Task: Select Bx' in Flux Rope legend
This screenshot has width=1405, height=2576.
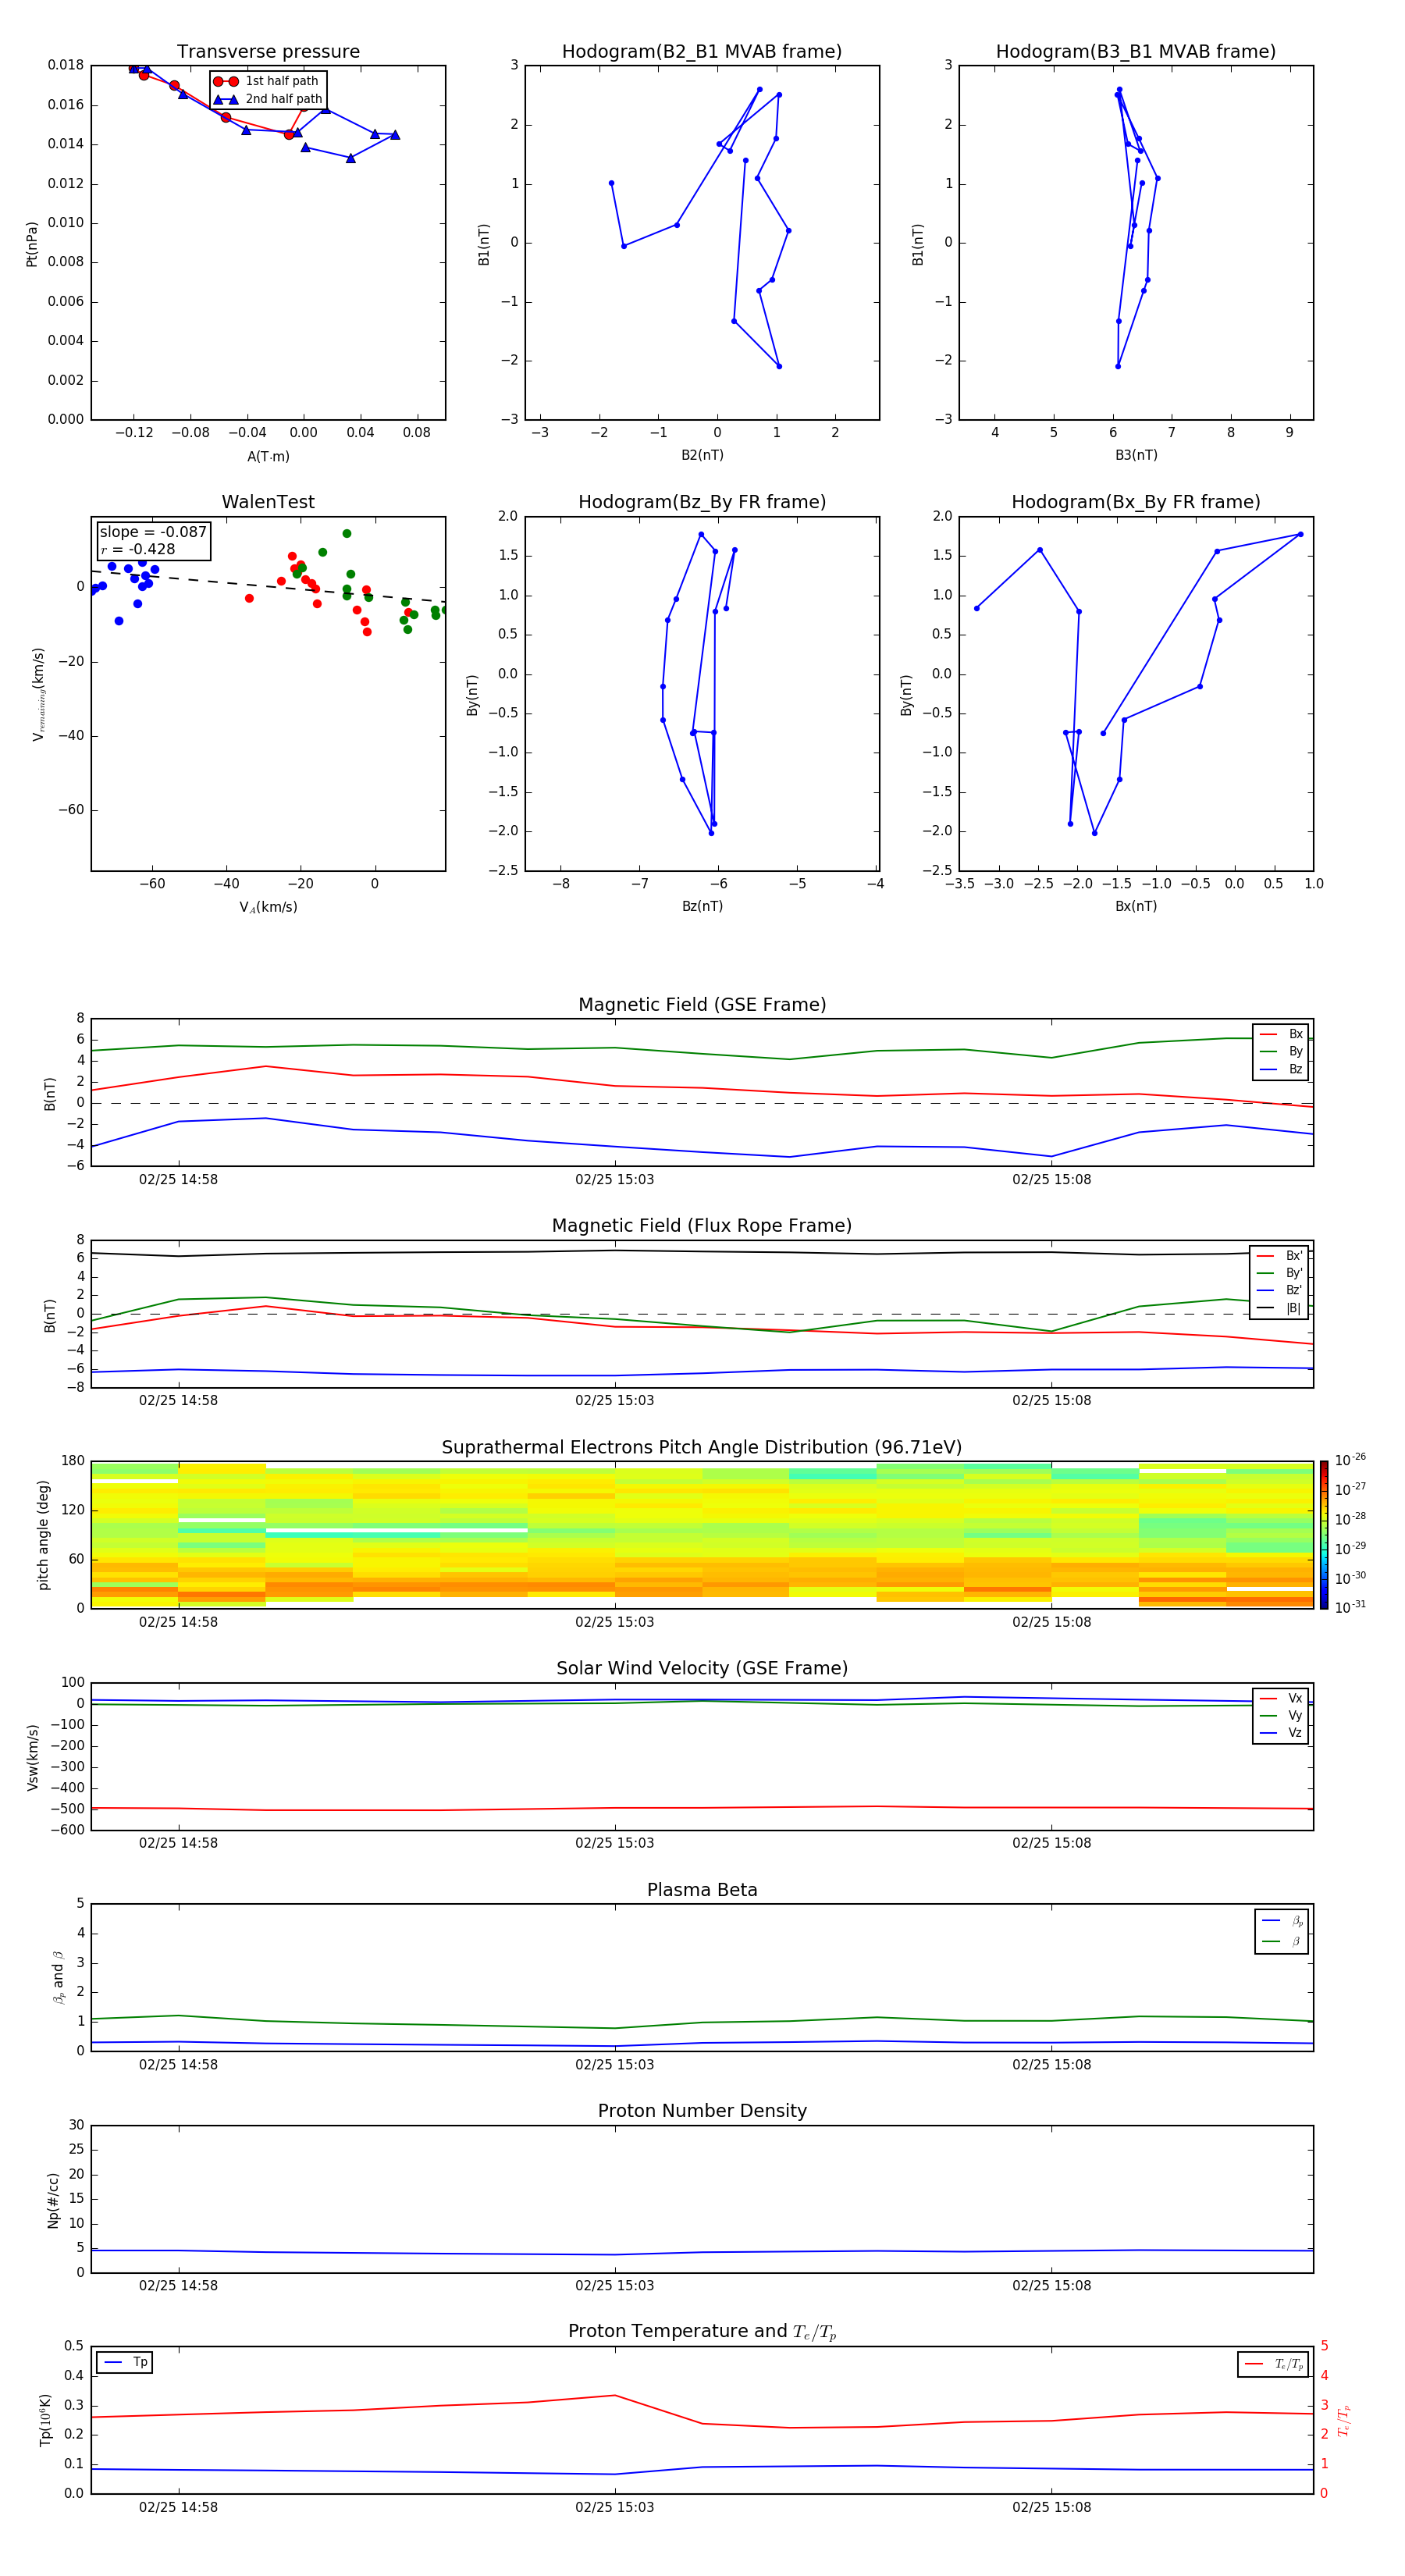Action: (1280, 1256)
